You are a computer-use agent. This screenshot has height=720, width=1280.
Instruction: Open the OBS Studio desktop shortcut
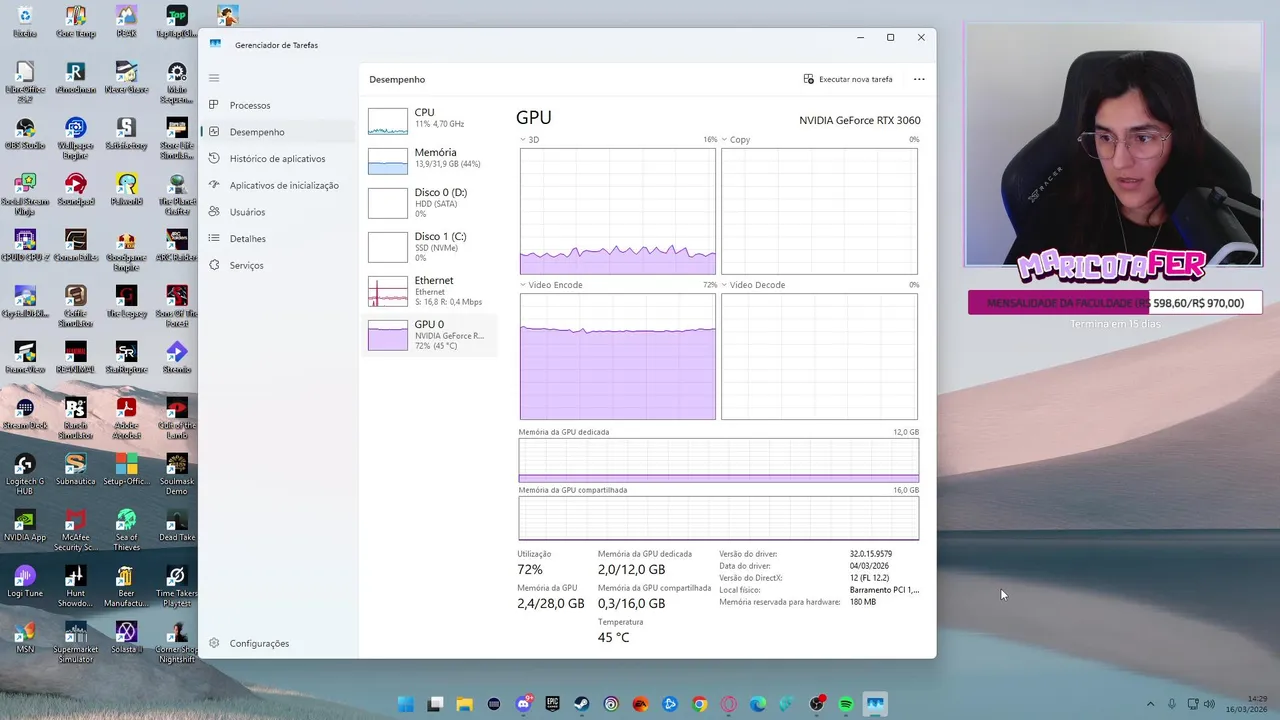click(x=25, y=134)
